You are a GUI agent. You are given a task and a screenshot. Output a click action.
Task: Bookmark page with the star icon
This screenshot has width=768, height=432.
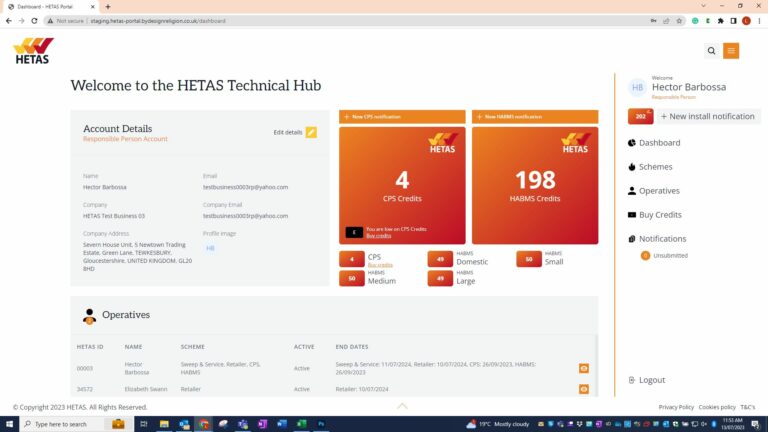(679, 21)
